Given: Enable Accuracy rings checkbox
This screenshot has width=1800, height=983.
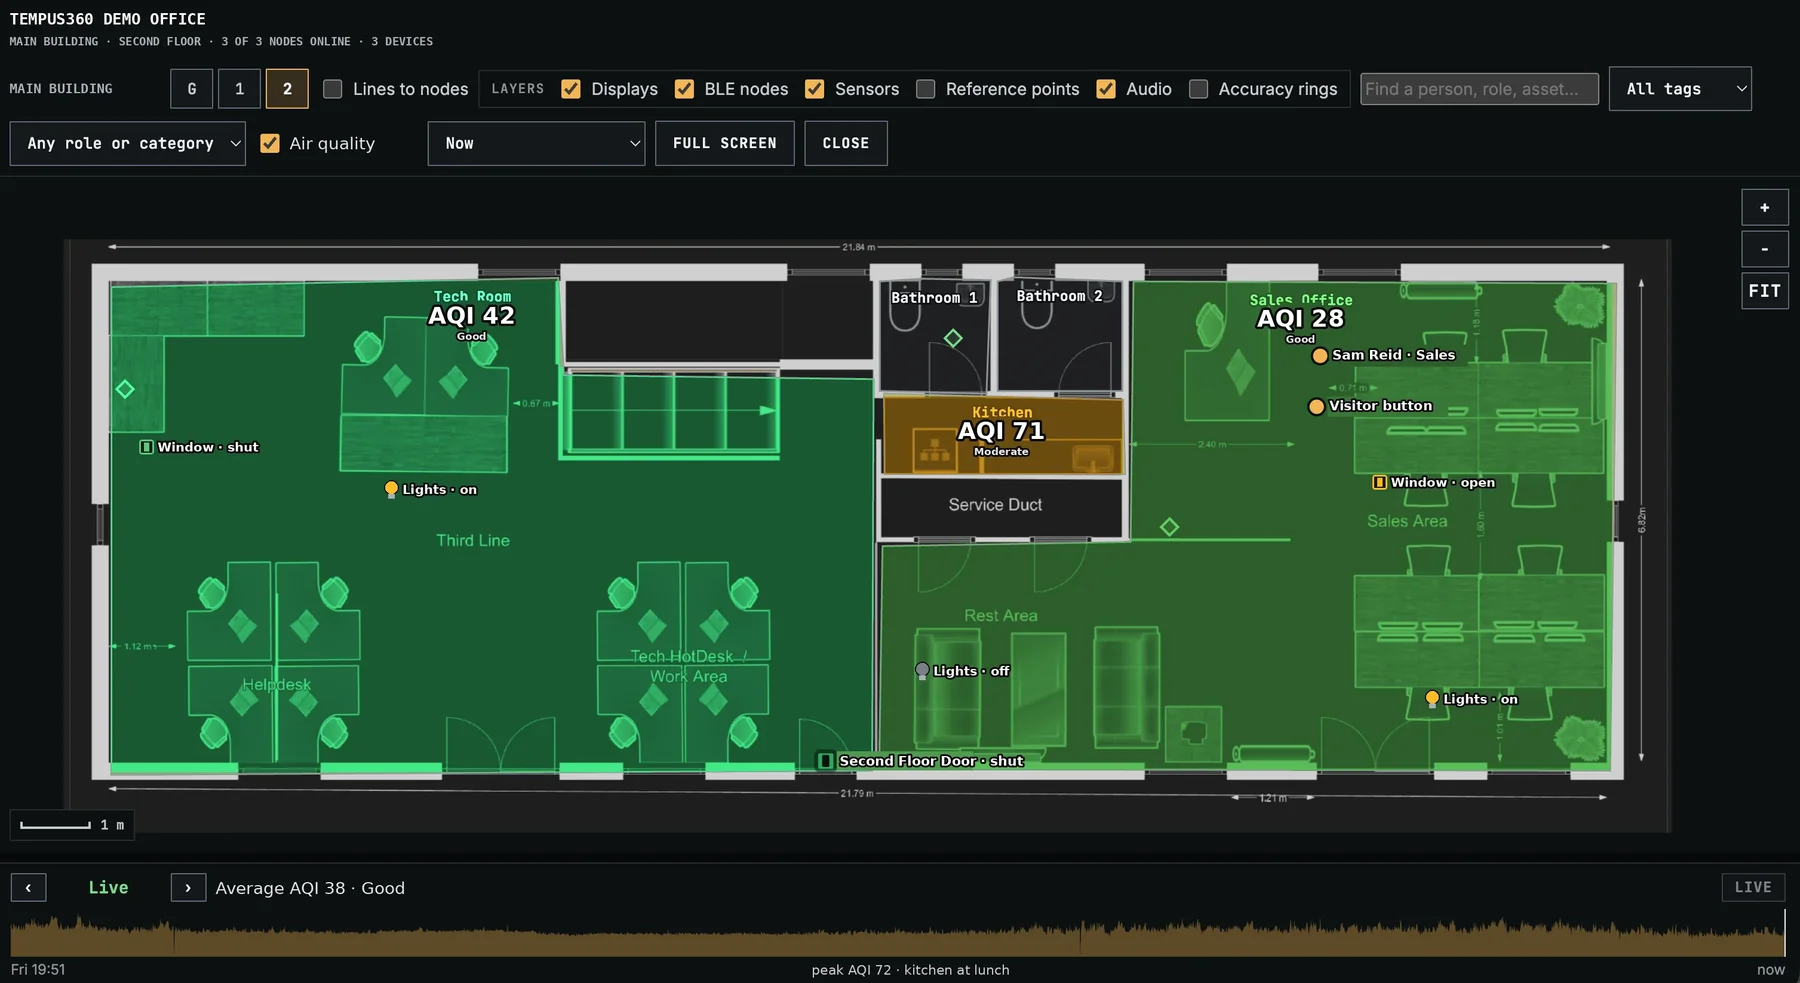Looking at the screenshot, I should 1198,89.
